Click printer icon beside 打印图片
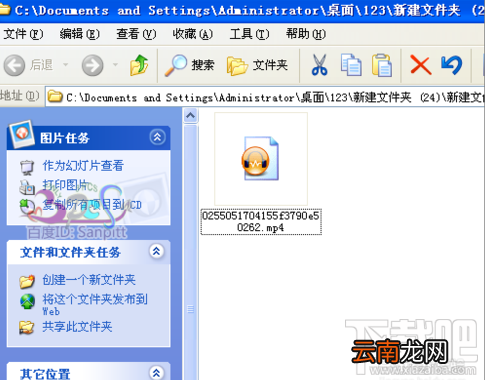The width and height of the screenshot is (485, 380). [x=27, y=187]
